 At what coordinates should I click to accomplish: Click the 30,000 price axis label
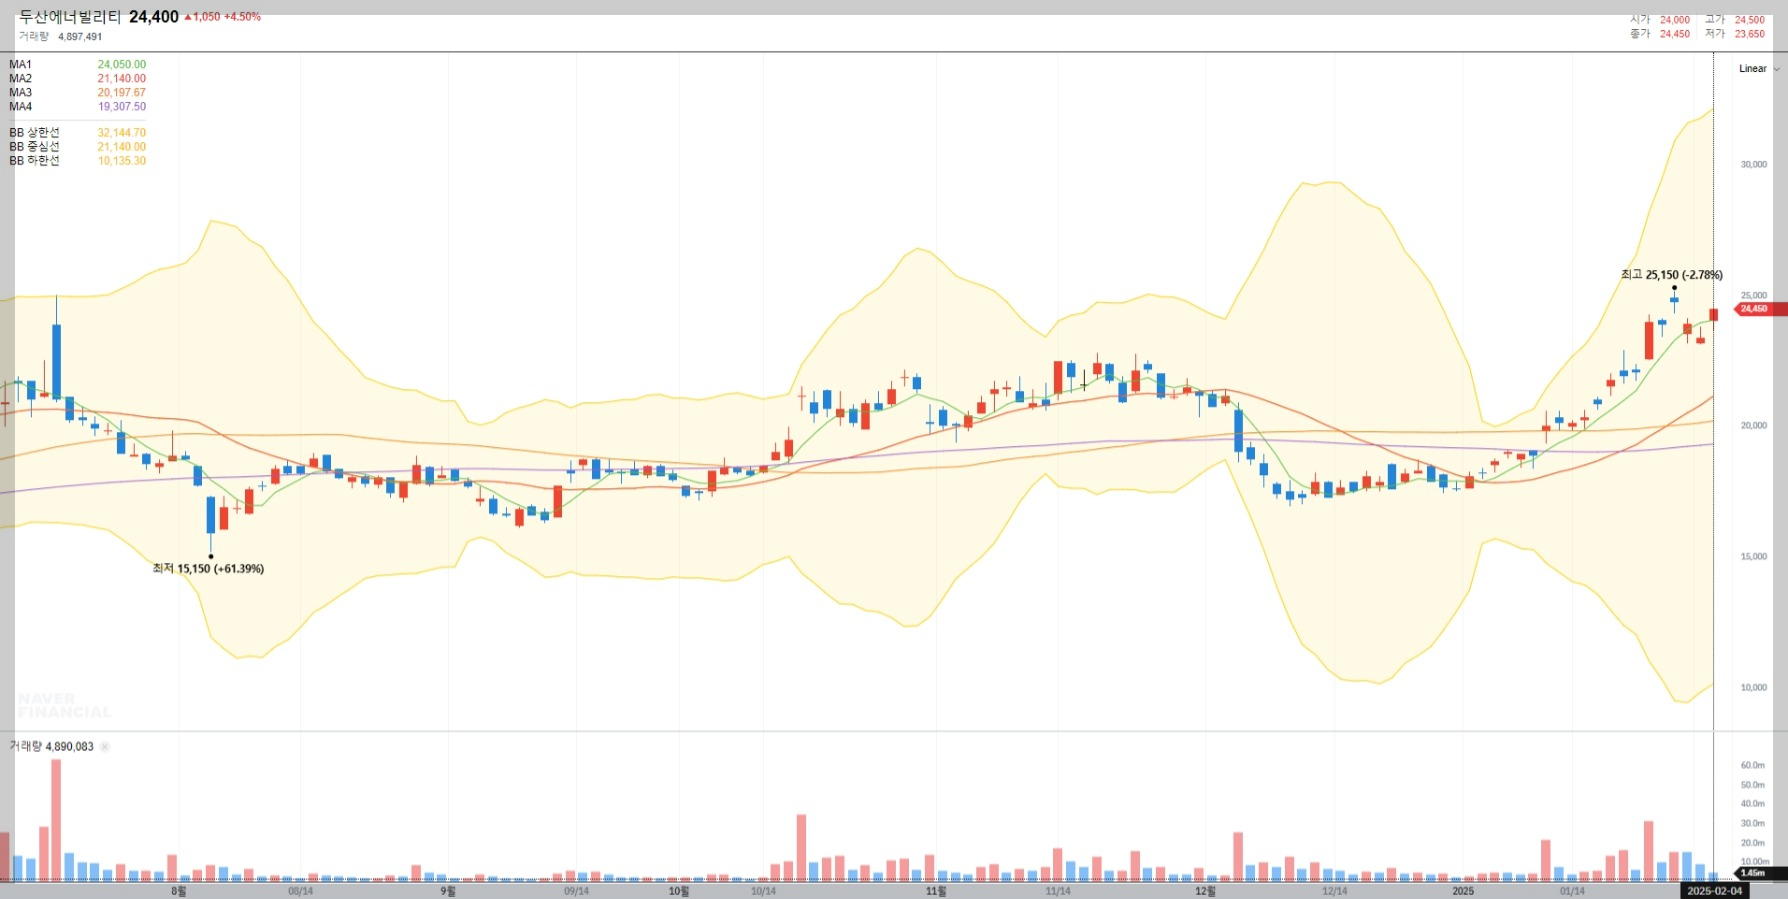(x=1754, y=165)
